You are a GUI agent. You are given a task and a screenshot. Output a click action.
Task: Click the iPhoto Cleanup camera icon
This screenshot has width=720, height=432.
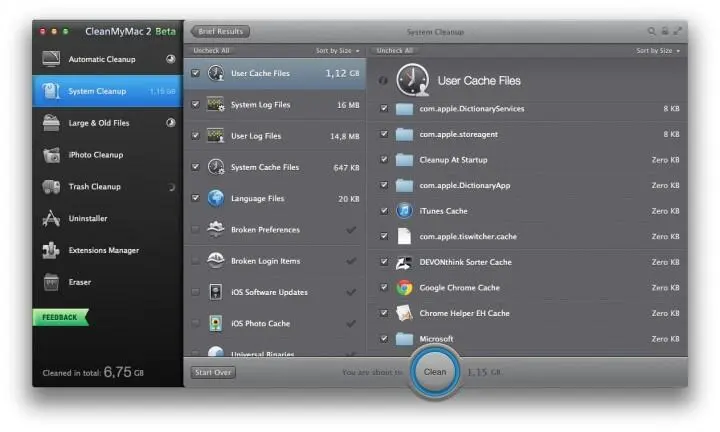coord(51,155)
